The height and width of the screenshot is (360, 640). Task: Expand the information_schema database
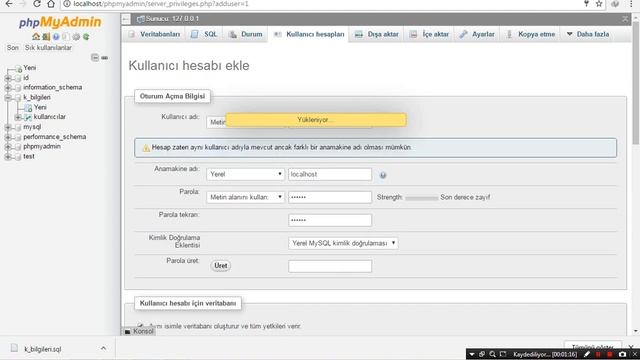[x=8, y=88]
